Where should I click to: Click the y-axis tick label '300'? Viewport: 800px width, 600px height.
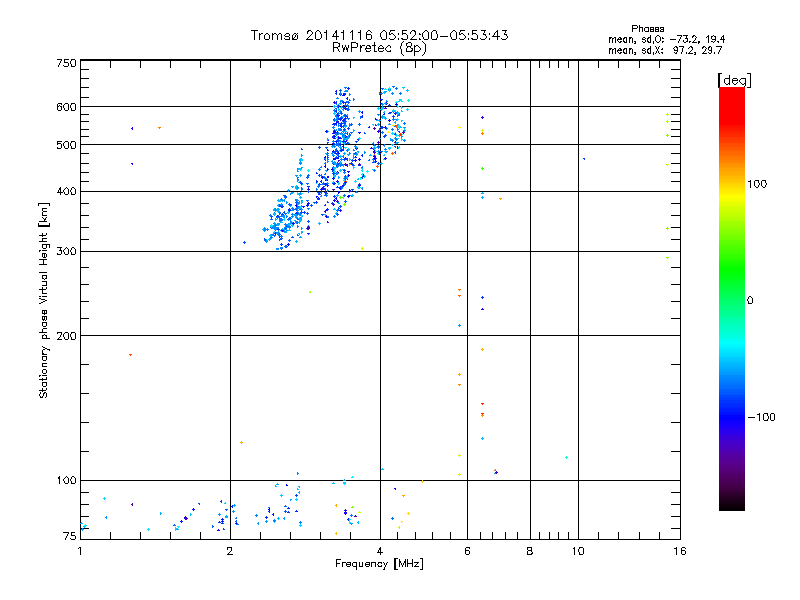pos(66,252)
